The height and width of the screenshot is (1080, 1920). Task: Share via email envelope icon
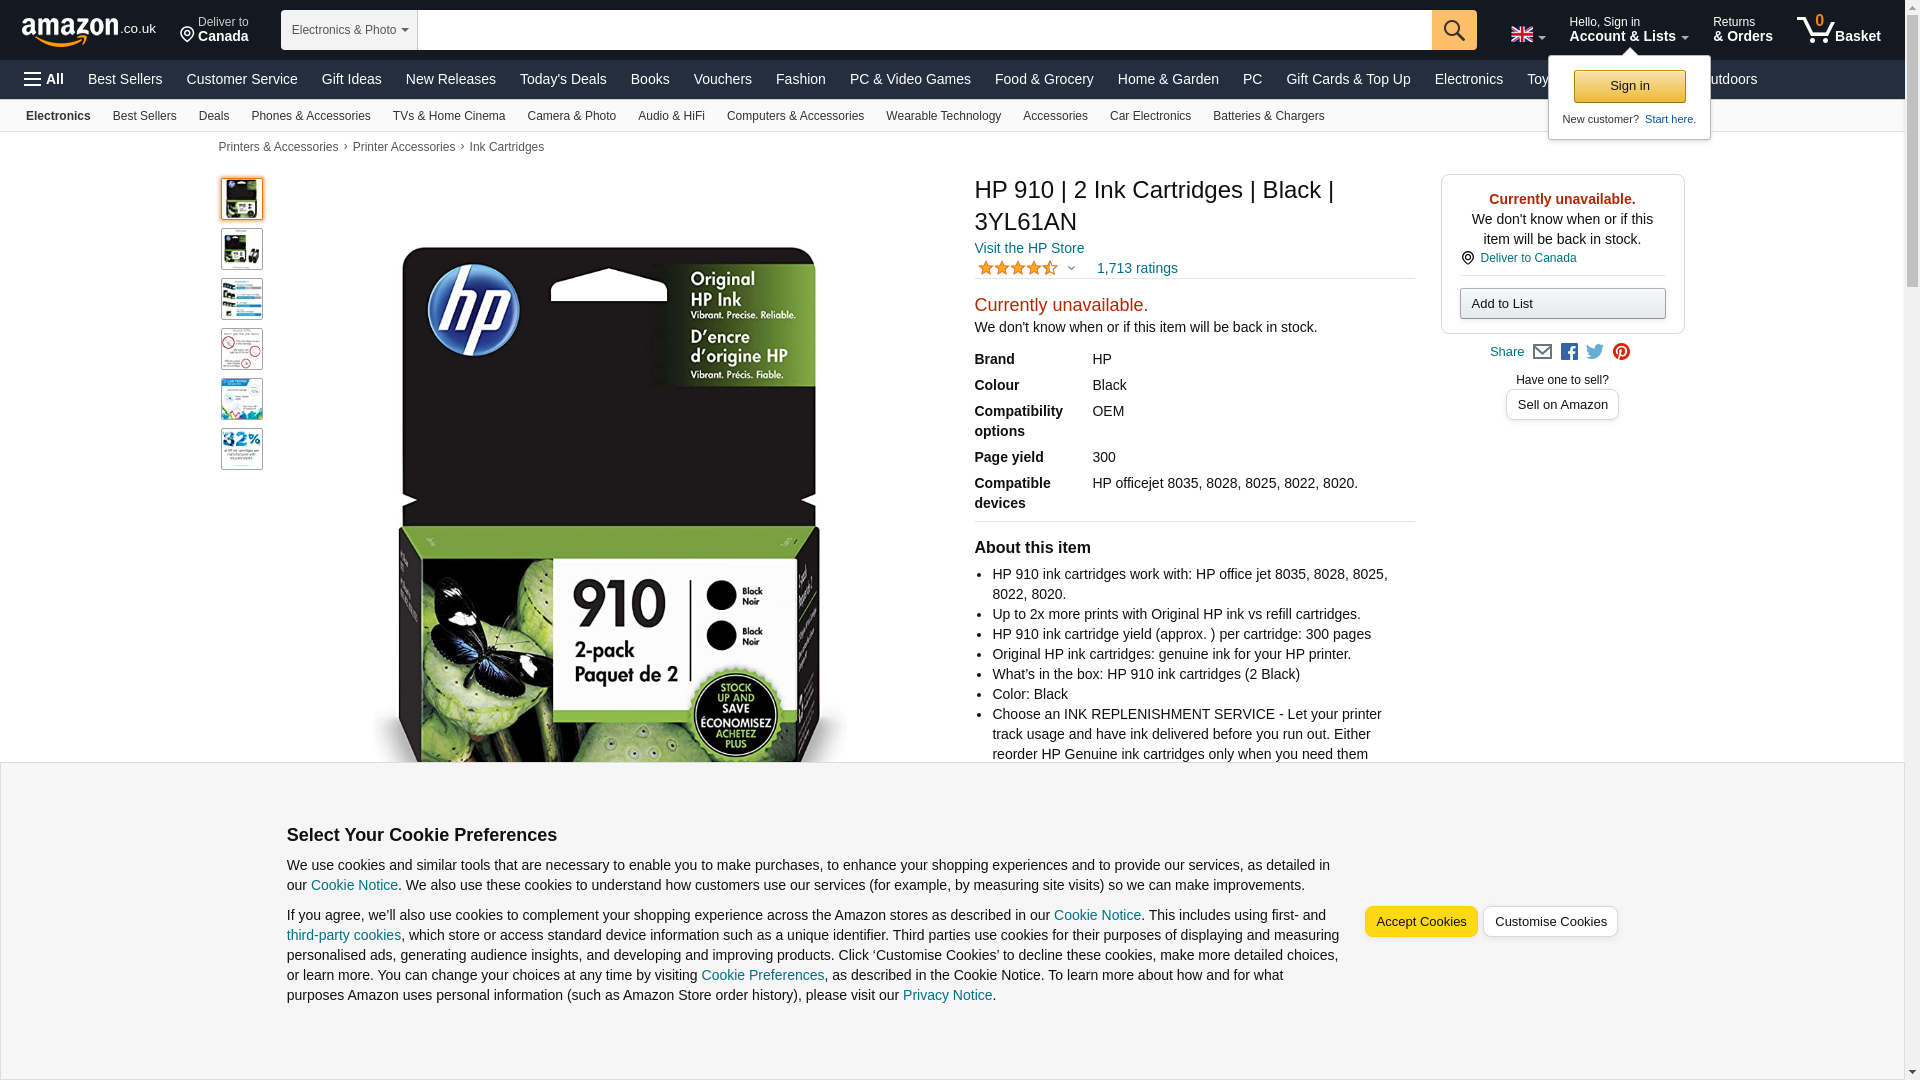click(1542, 352)
